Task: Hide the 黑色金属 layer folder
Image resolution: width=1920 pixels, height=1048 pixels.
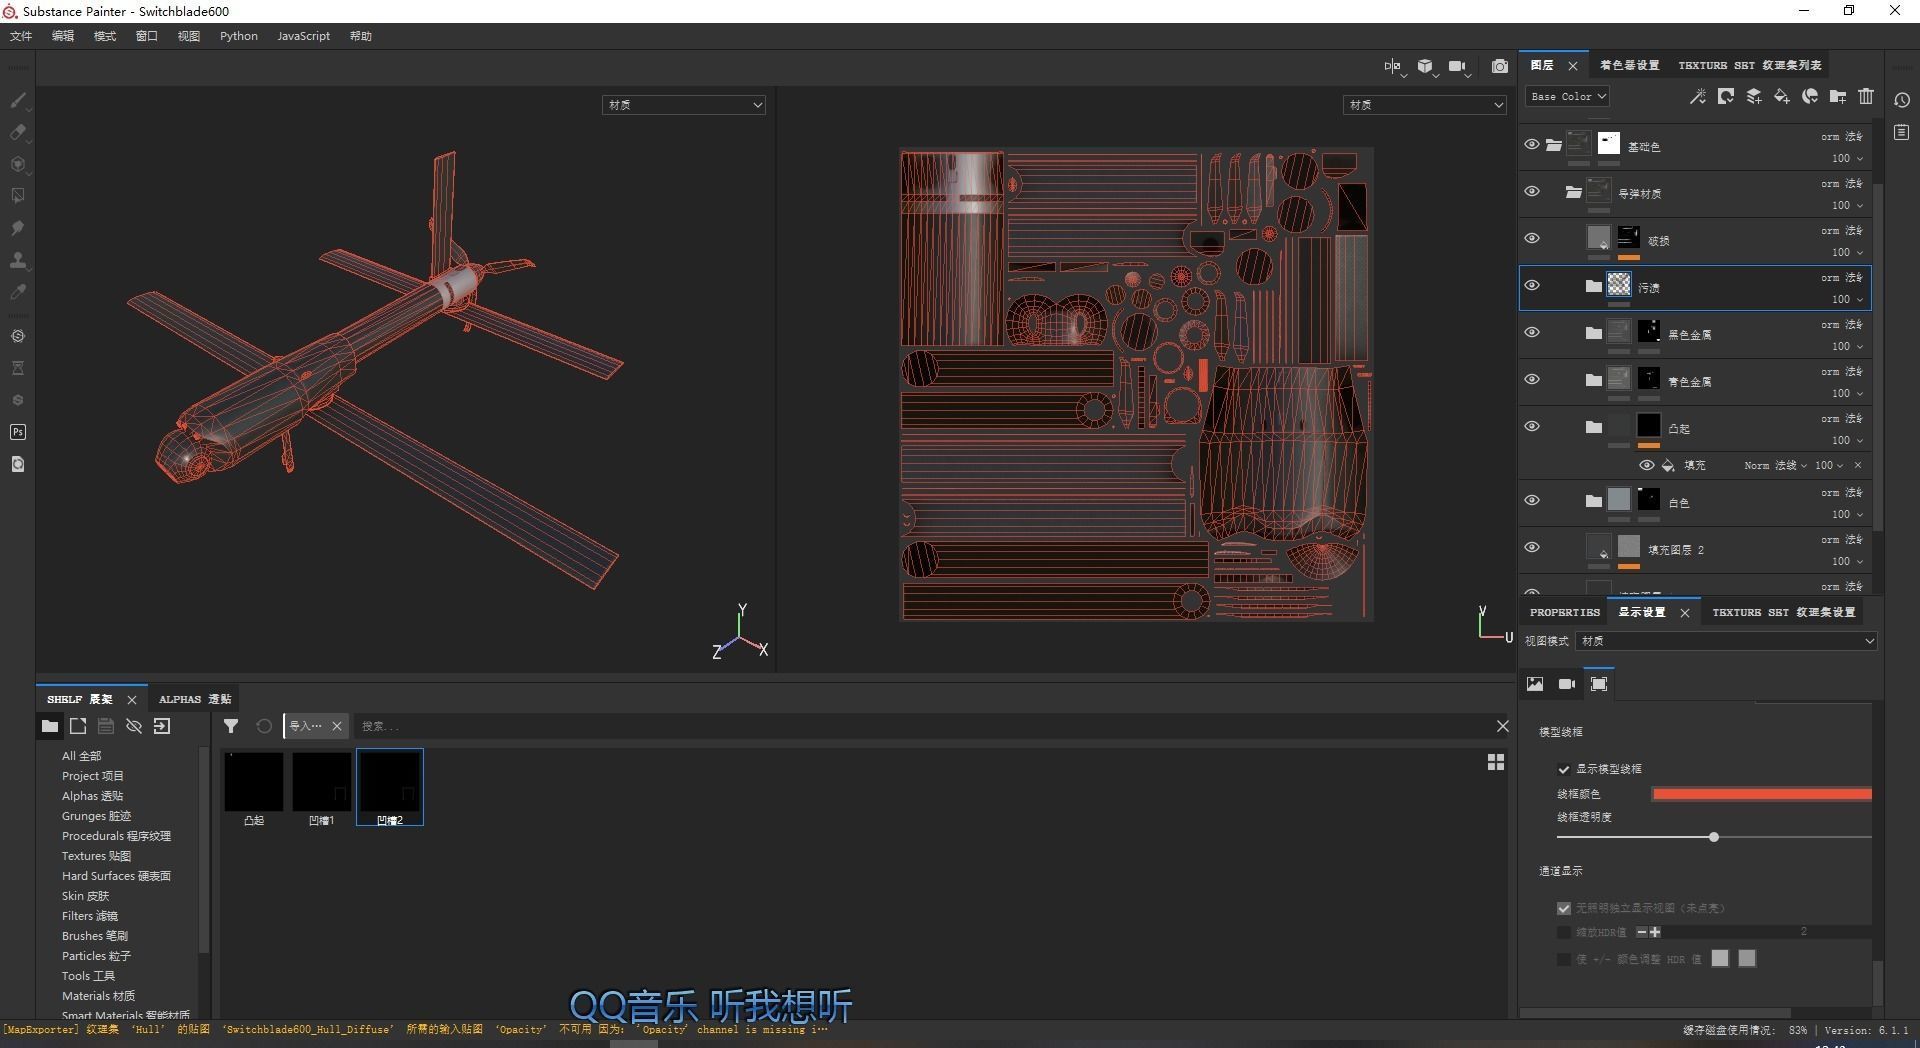Action: click(x=1531, y=333)
